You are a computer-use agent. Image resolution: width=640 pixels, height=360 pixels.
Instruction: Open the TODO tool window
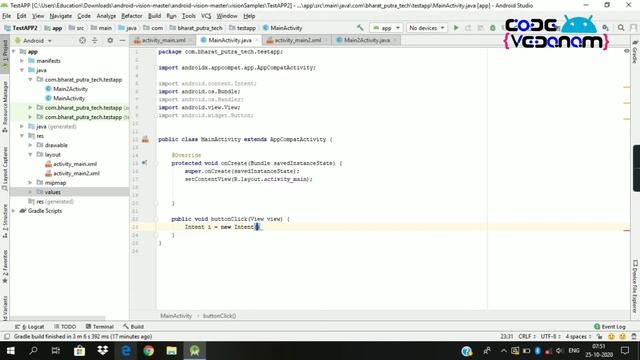click(x=65, y=327)
